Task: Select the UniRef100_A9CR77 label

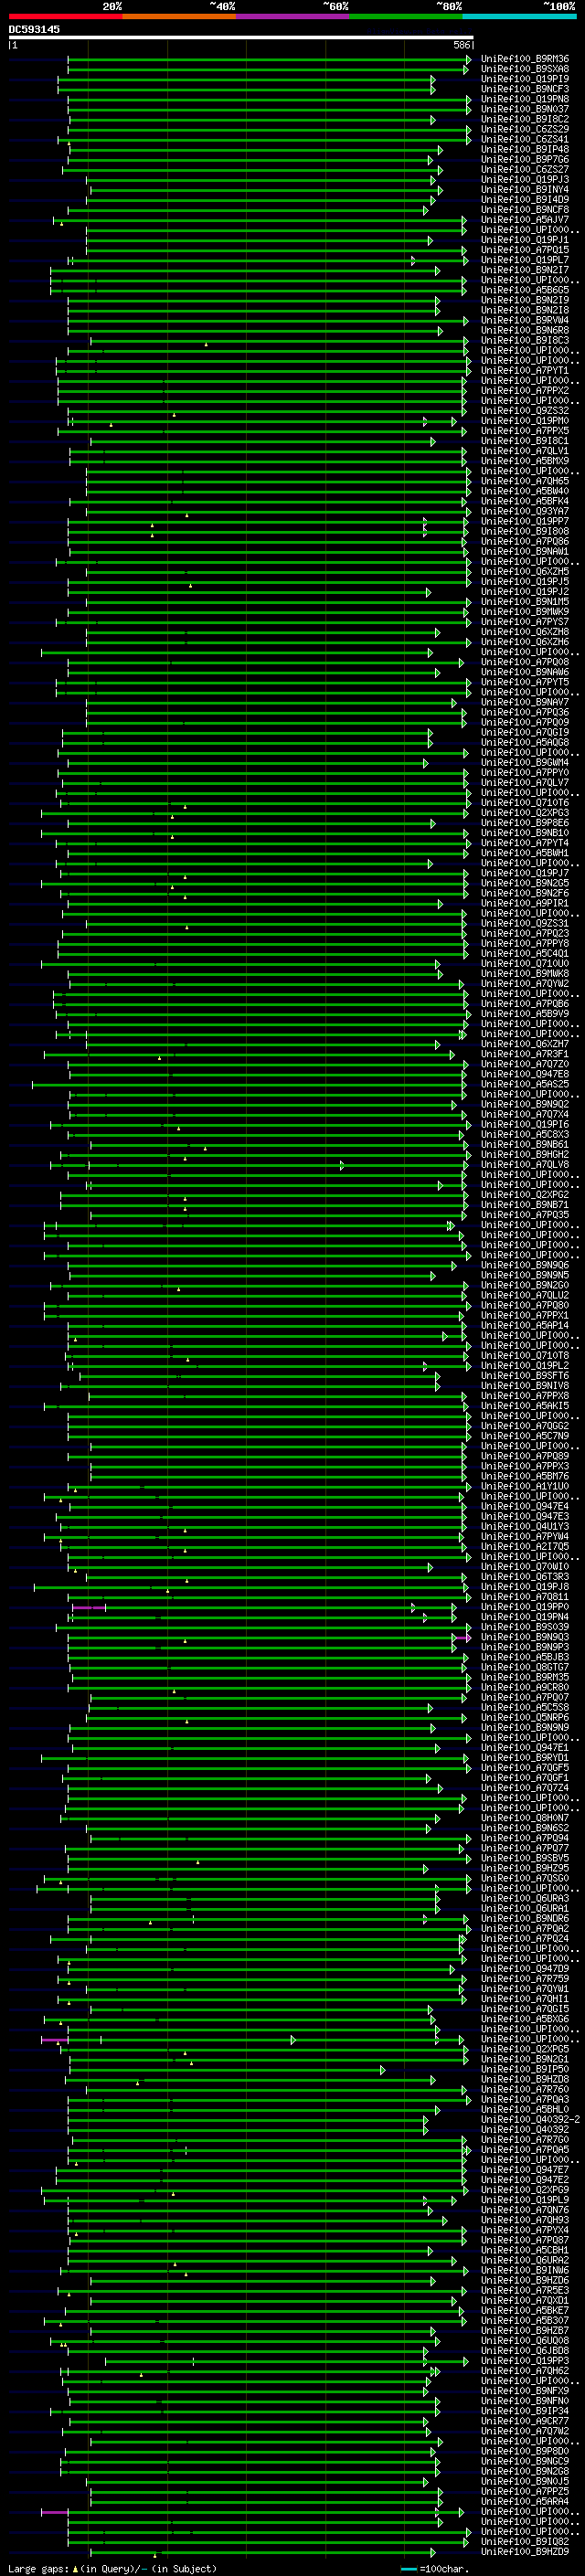Action: pyautogui.click(x=525, y=2421)
